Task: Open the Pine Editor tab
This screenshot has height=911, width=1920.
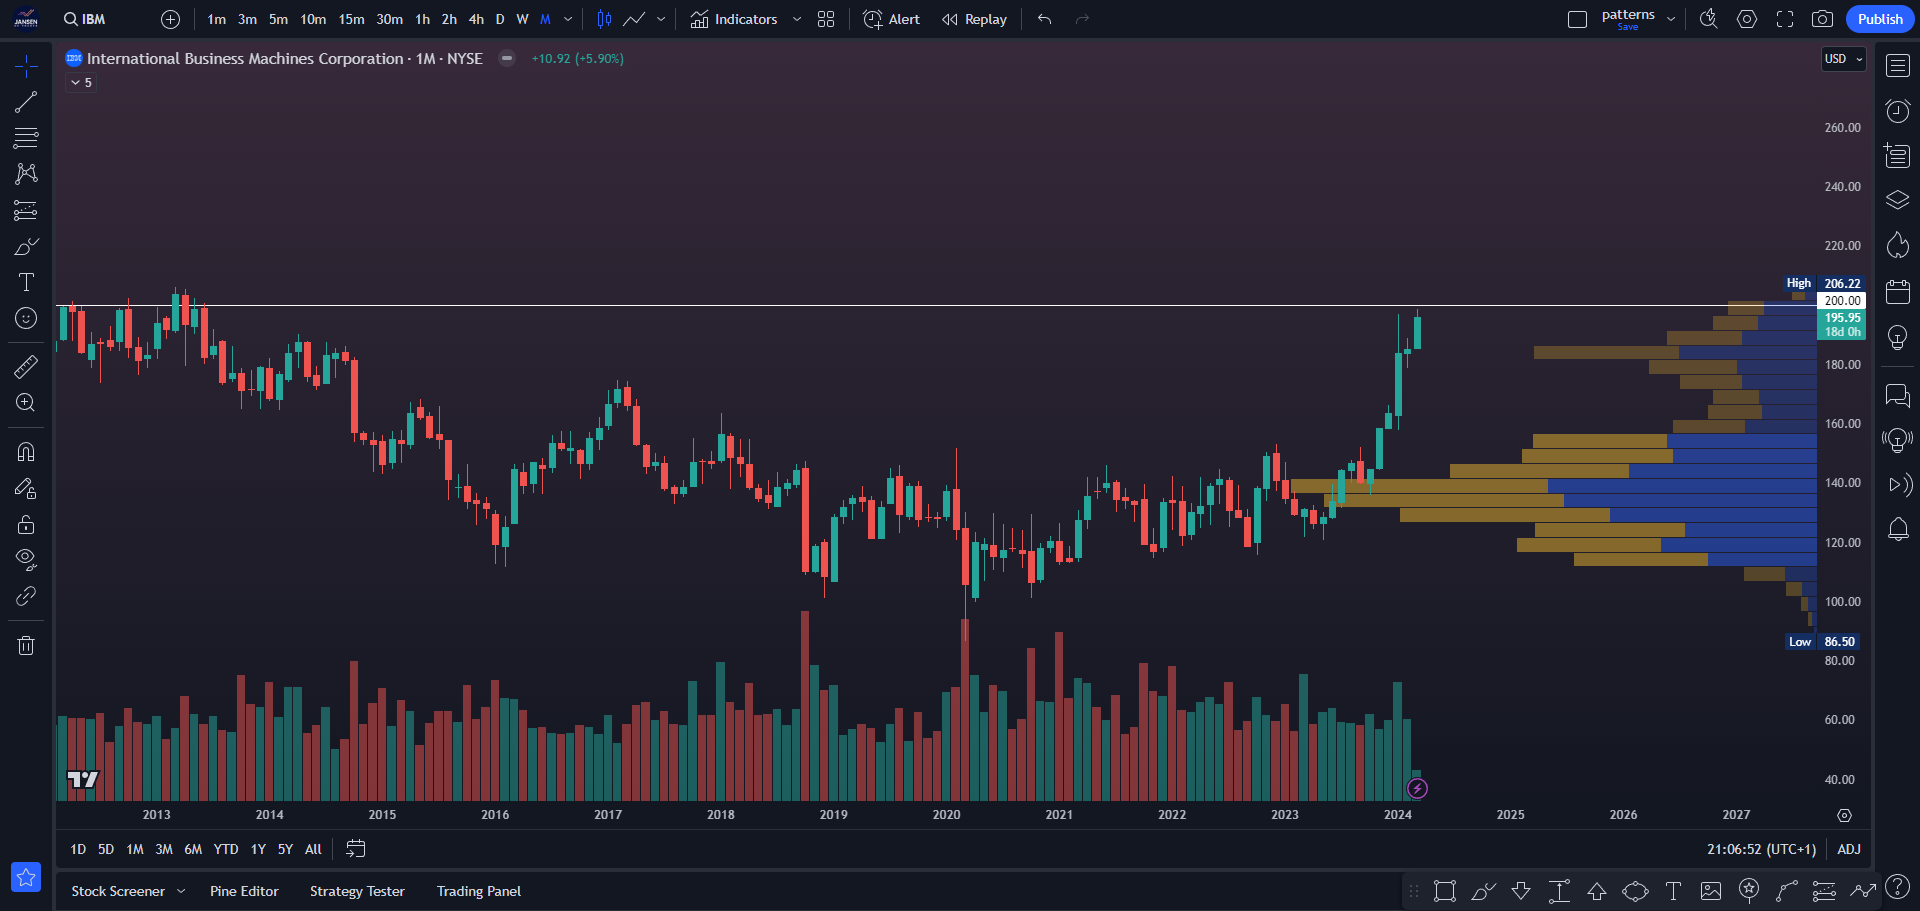Action: point(244,891)
